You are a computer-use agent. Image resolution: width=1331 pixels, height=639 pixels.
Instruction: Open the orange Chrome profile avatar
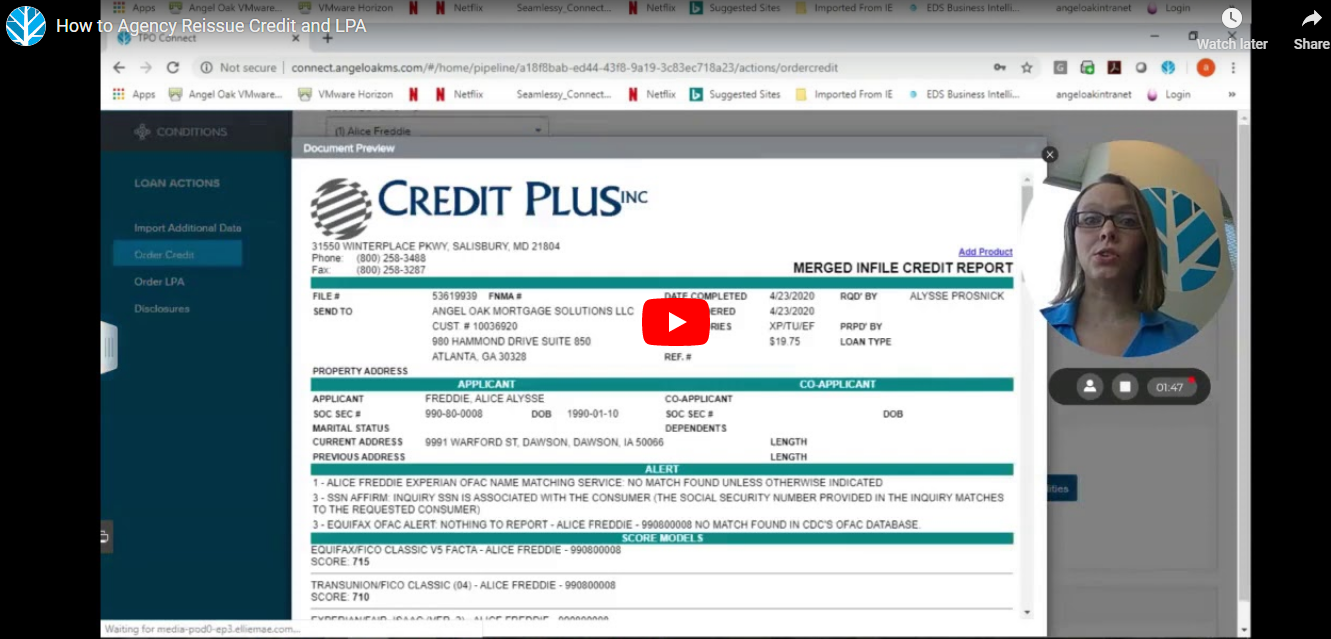1206,68
